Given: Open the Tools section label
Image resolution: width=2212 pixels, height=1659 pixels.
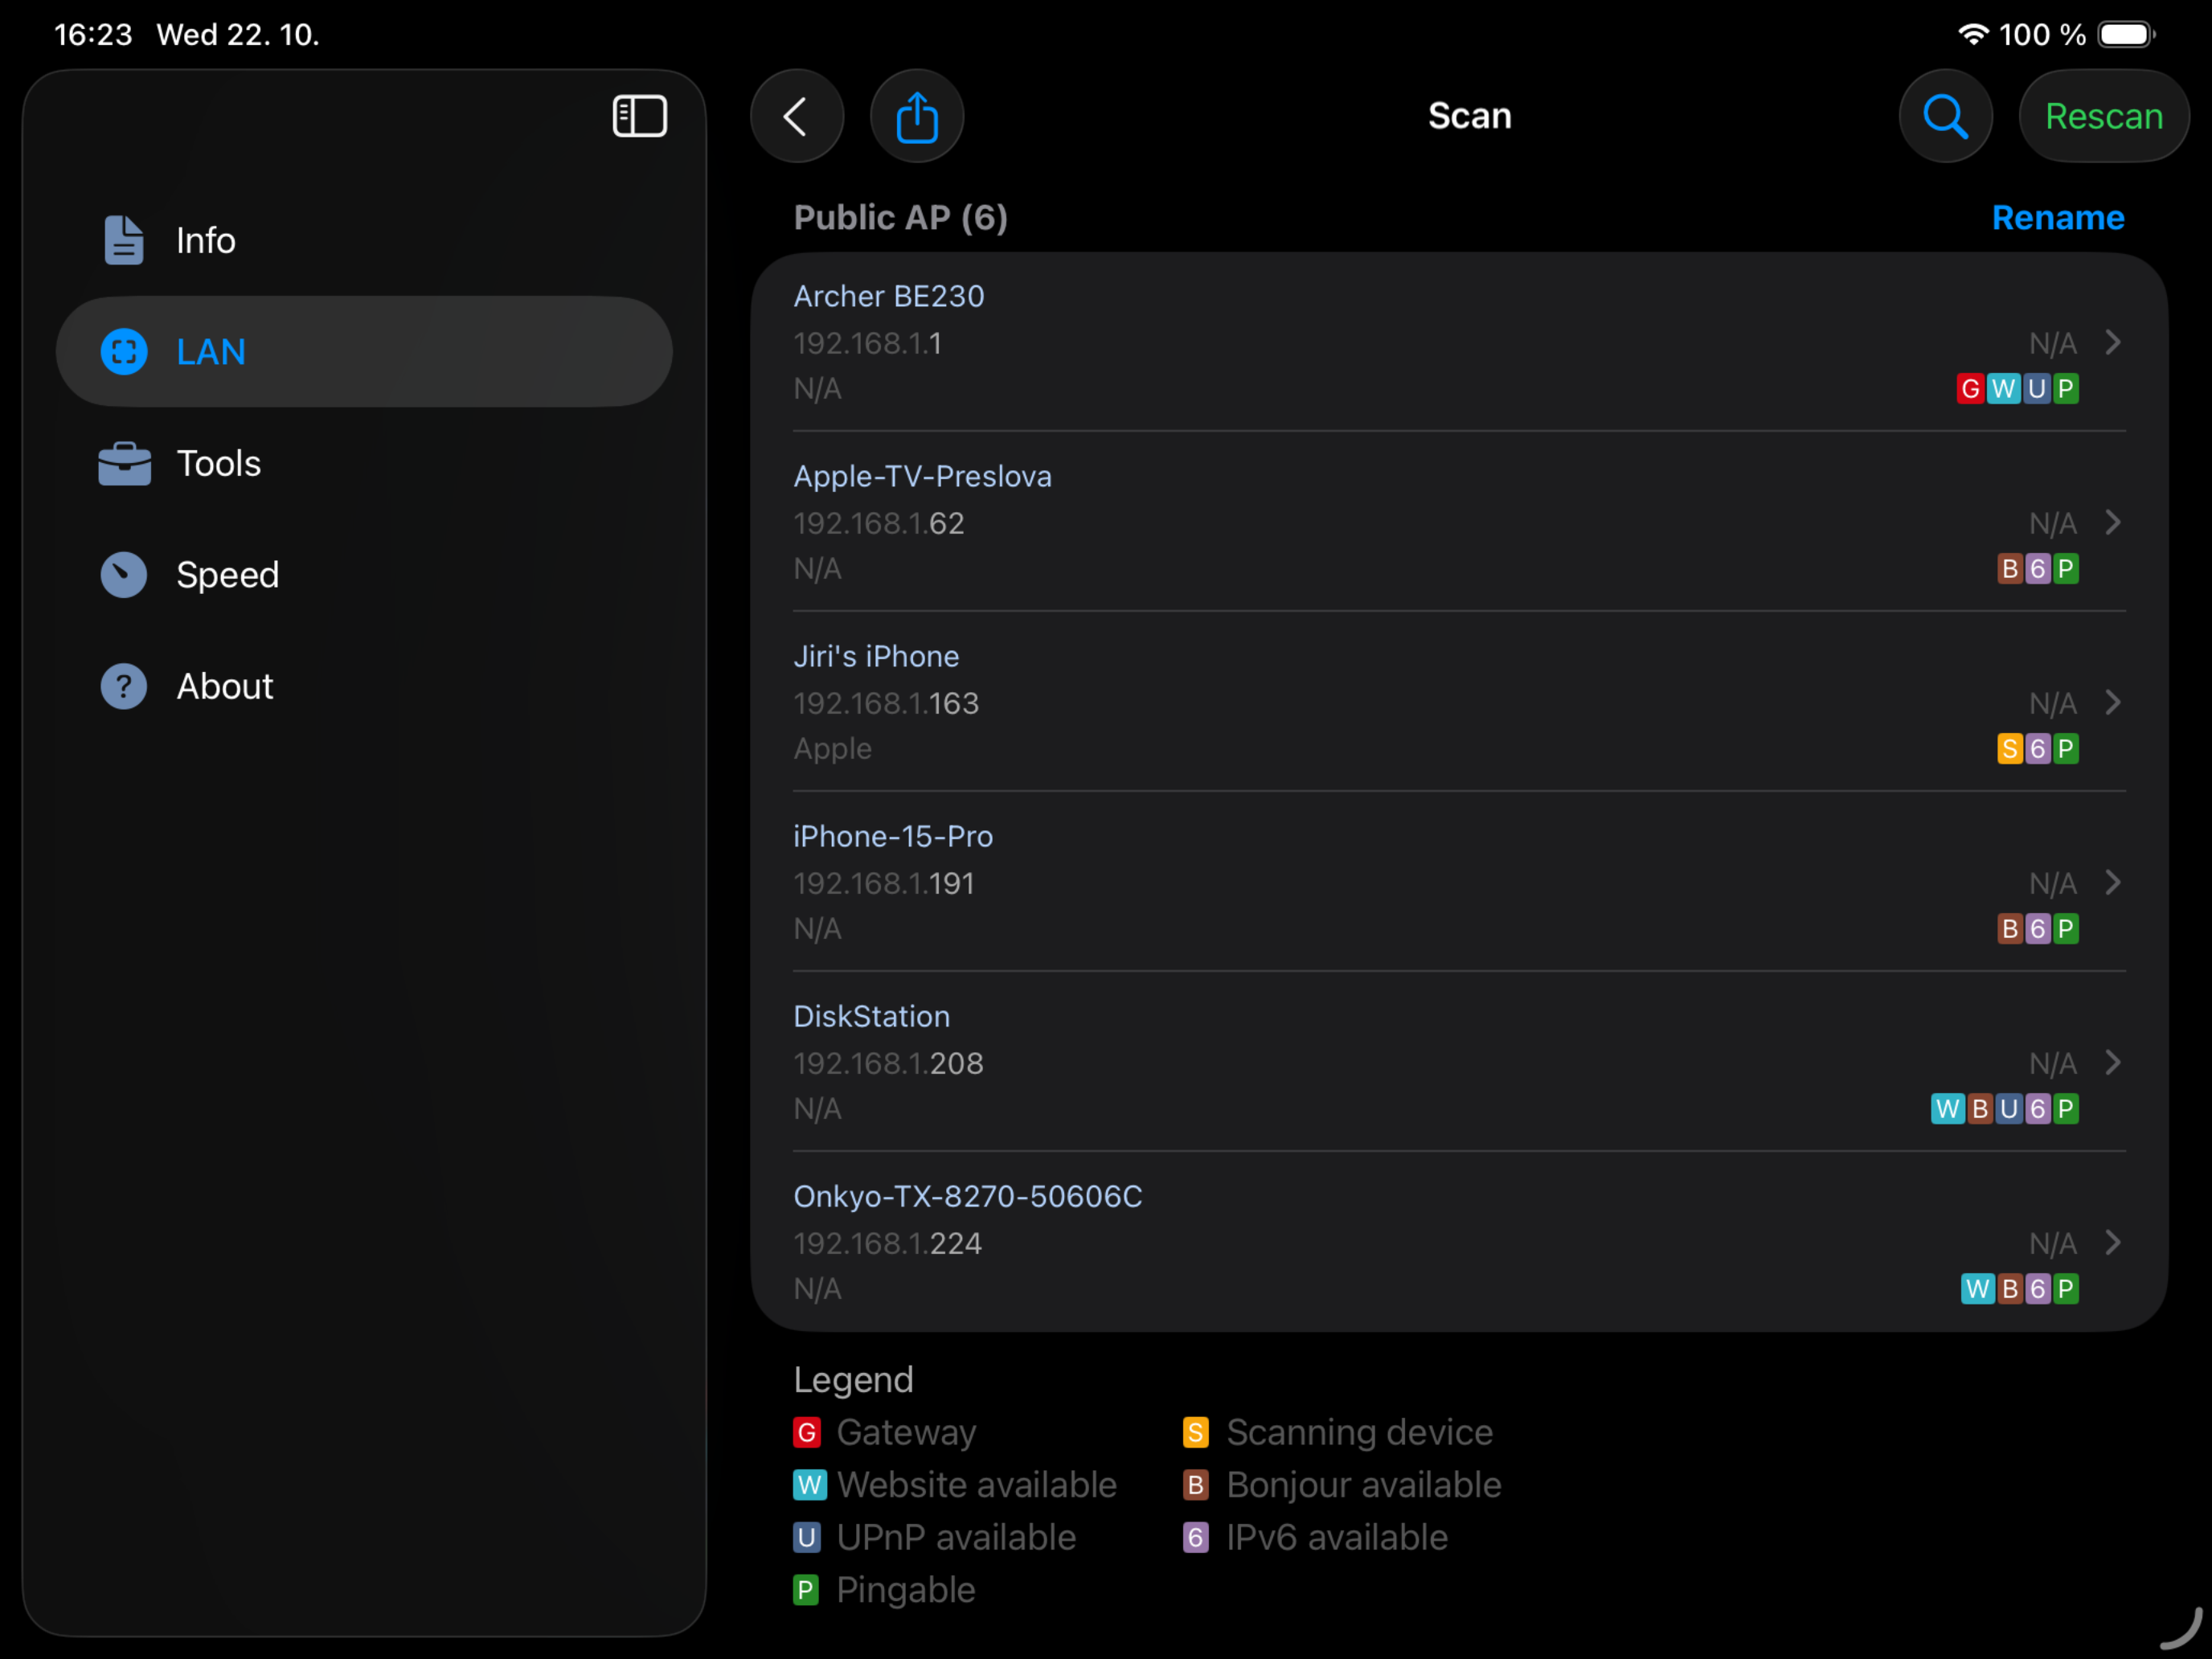Looking at the screenshot, I should (219, 463).
